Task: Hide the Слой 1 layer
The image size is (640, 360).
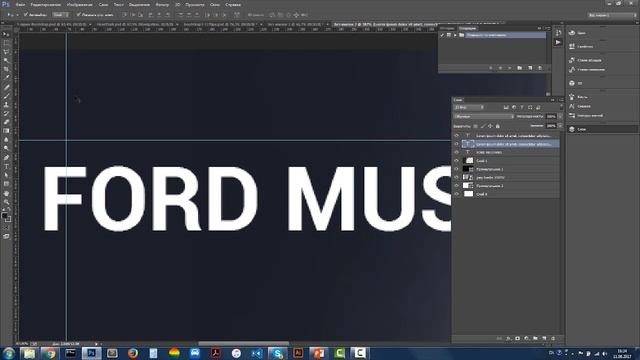Action: [457, 160]
